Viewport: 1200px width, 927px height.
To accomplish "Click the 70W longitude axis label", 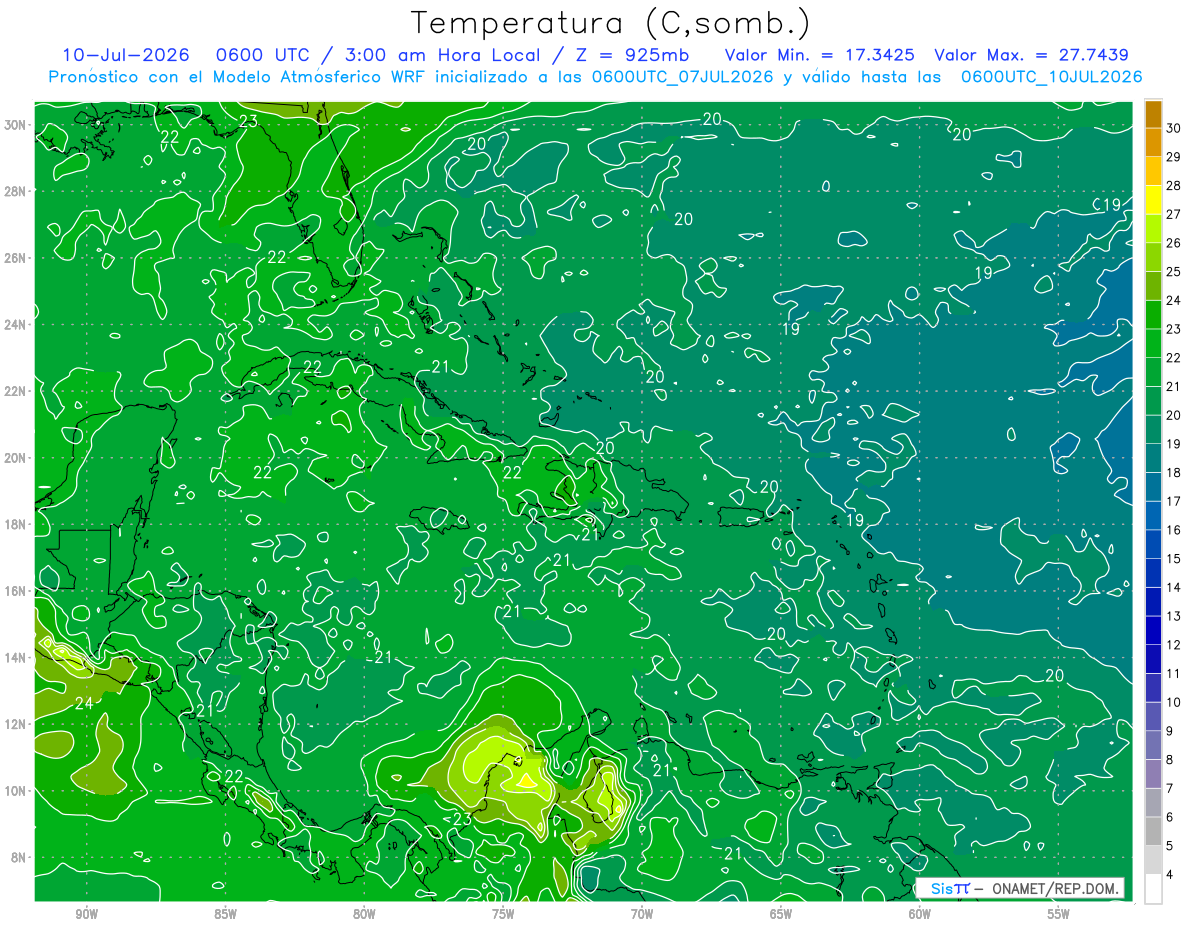I will (x=642, y=914).
